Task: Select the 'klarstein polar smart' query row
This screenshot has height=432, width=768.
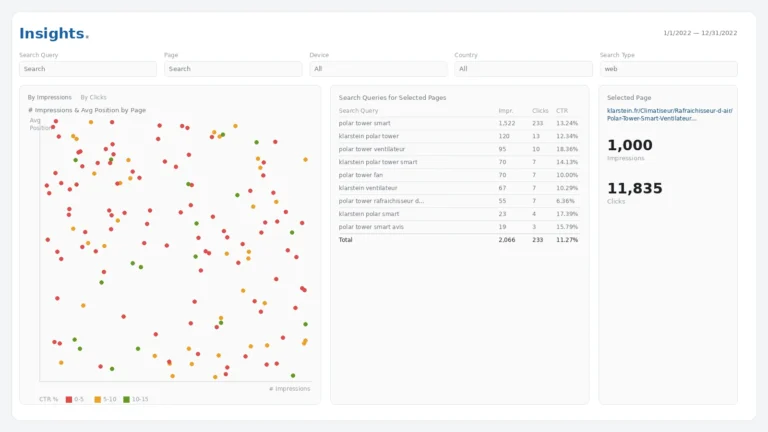Action: (458, 214)
